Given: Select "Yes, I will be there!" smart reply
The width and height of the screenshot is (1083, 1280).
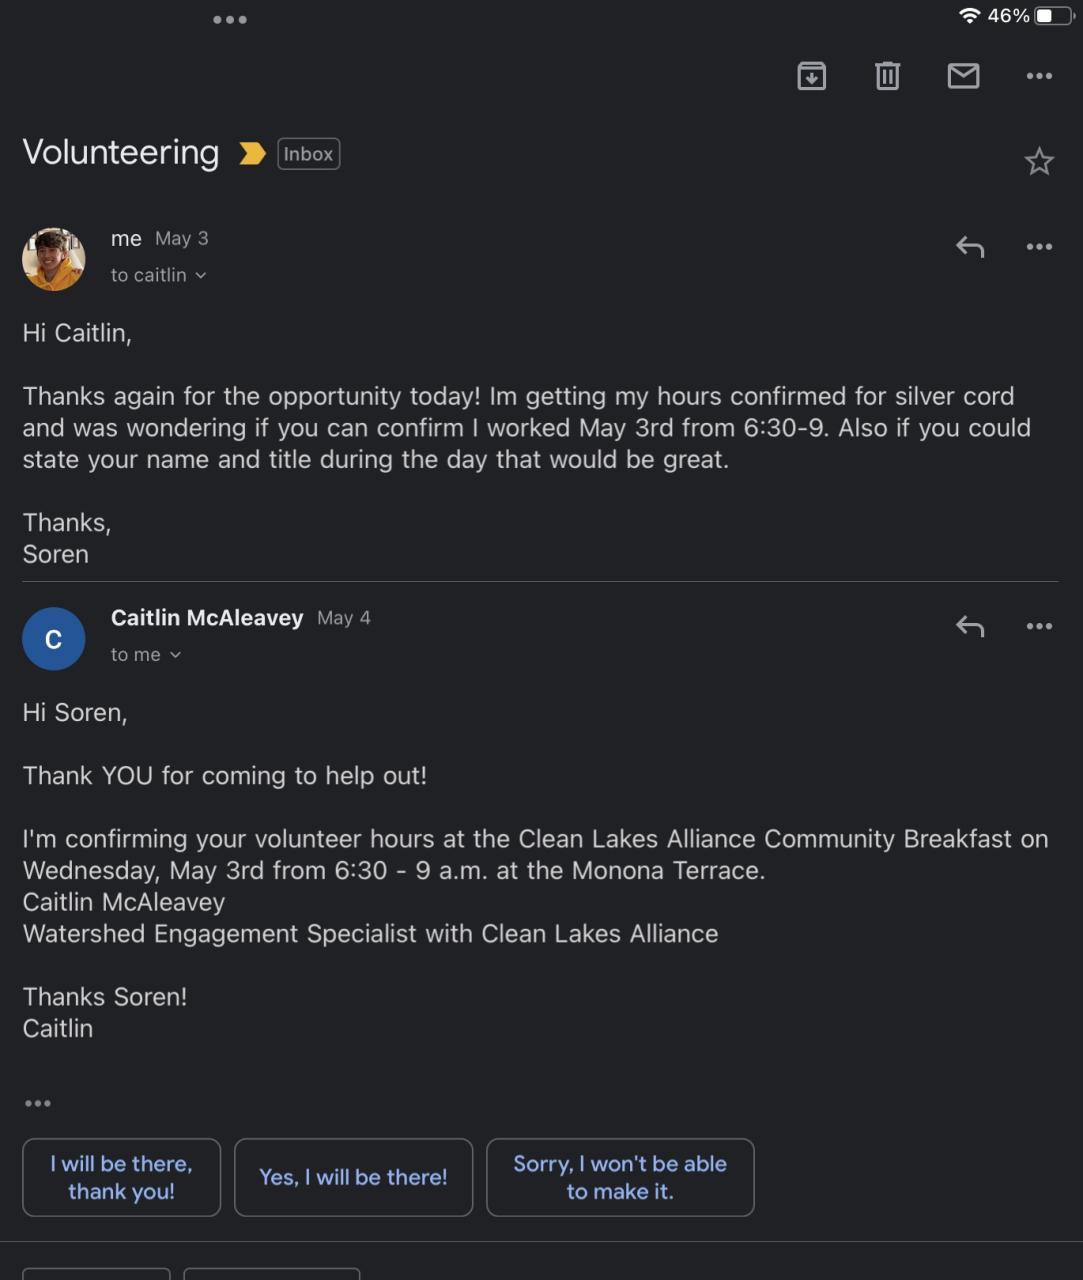Looking at the screenshot, I should pos(353,1177).
